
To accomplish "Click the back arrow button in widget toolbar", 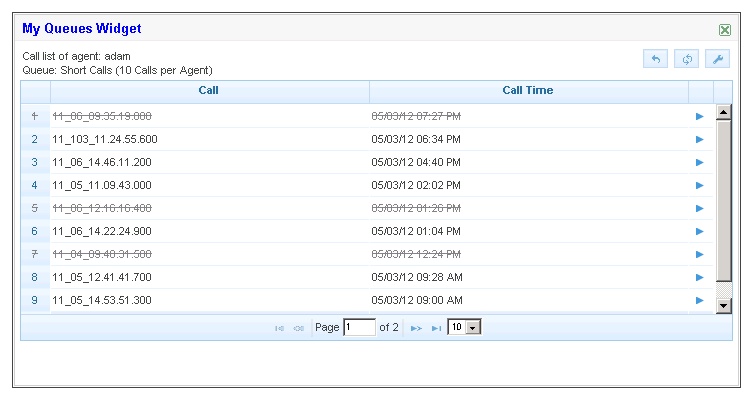I will 655,59.
